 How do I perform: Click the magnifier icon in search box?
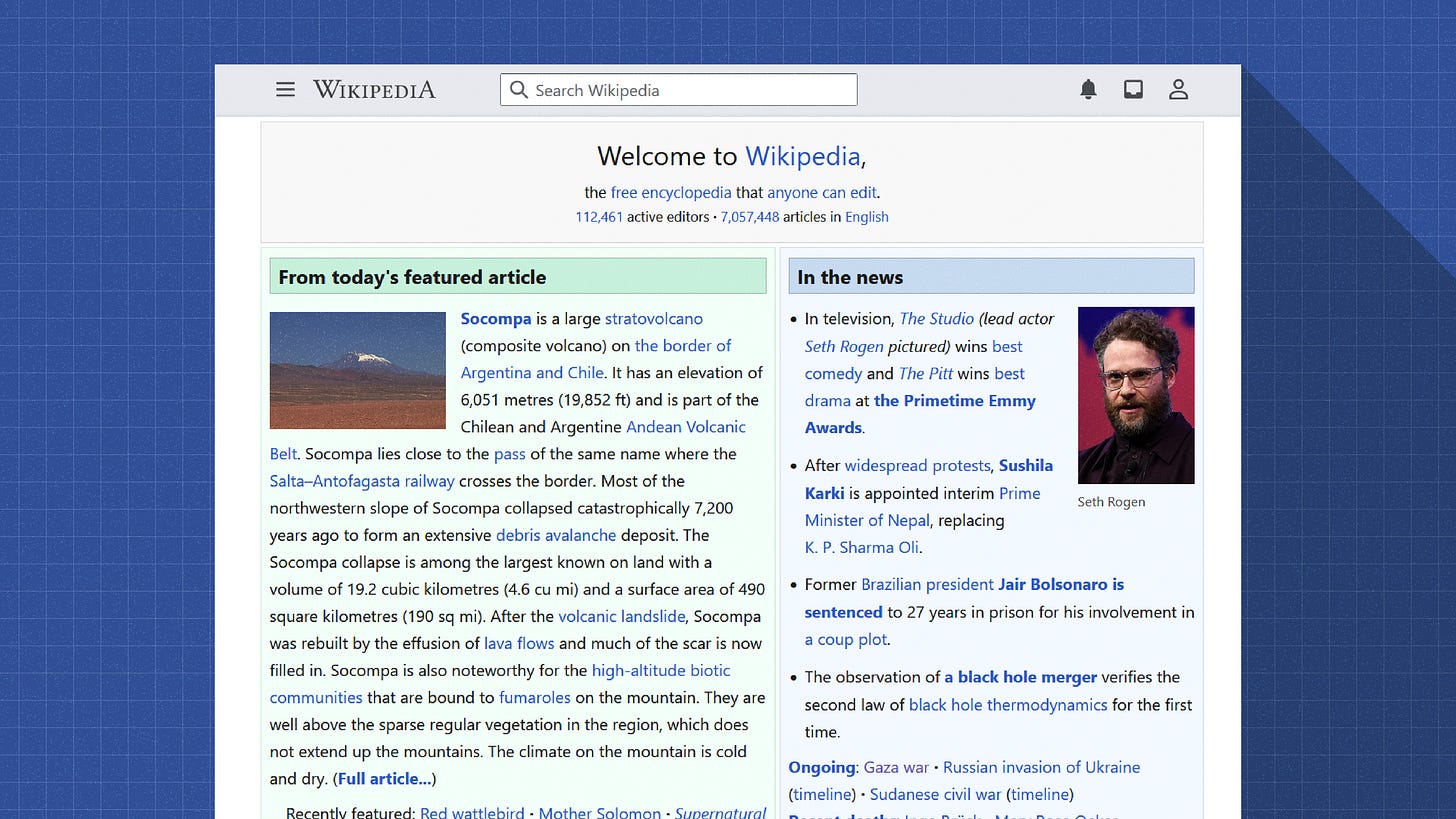518,89
